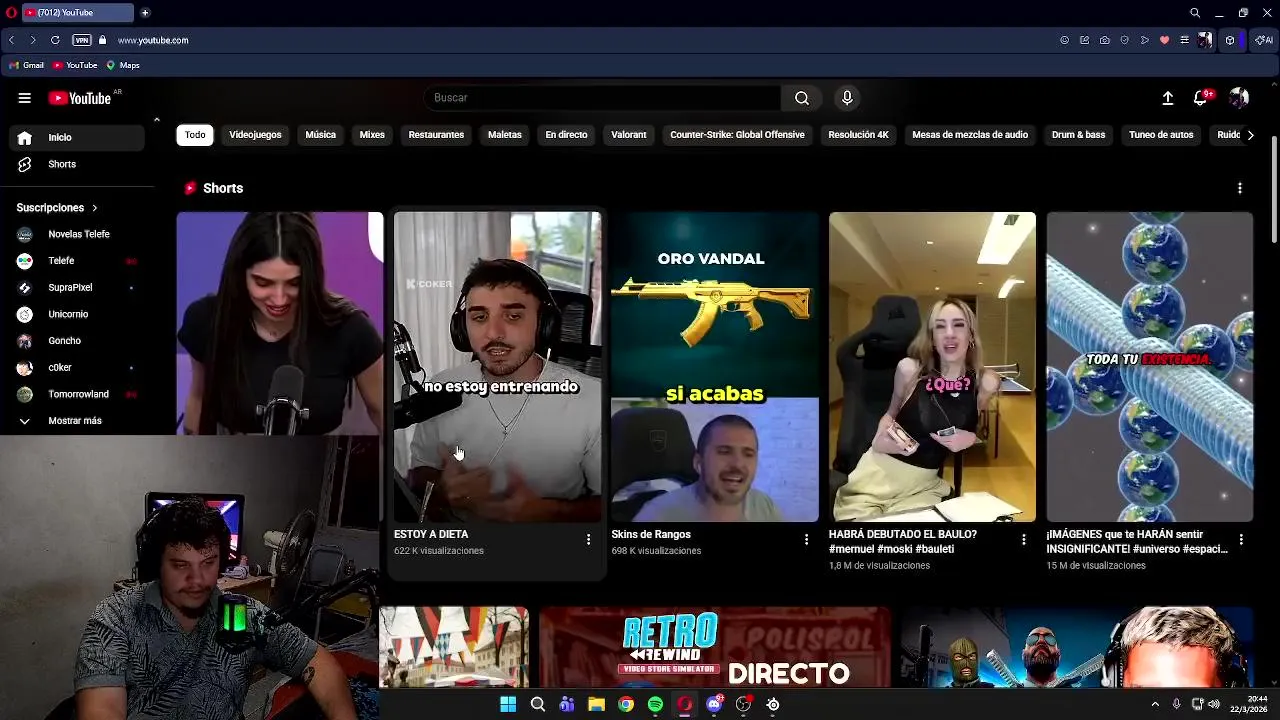Image resolution: width=1280 pixels, height=720 pixels.
Task: Open Shorts in sidebar
Action: (76, 164)
